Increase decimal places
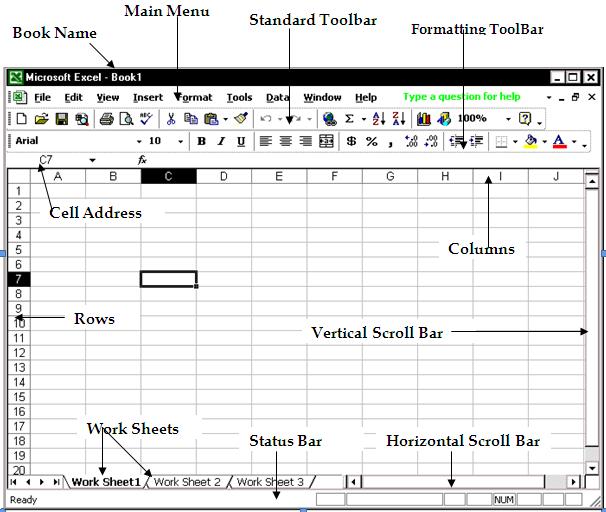 click(411, 141)
